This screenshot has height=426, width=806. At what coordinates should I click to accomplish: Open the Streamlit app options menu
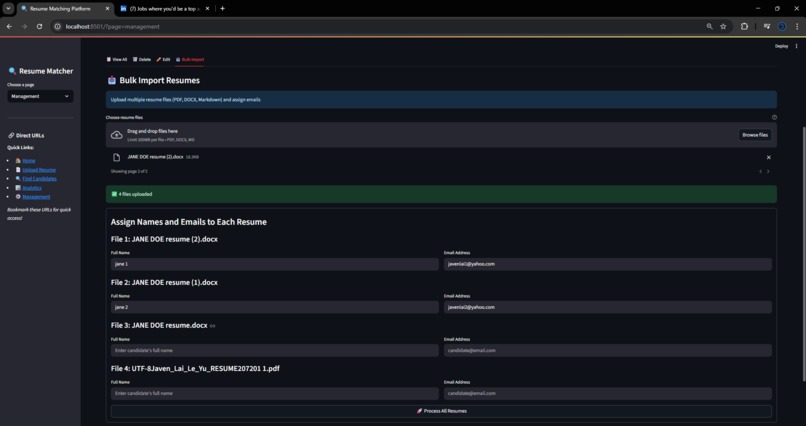(x=797, y=46)
